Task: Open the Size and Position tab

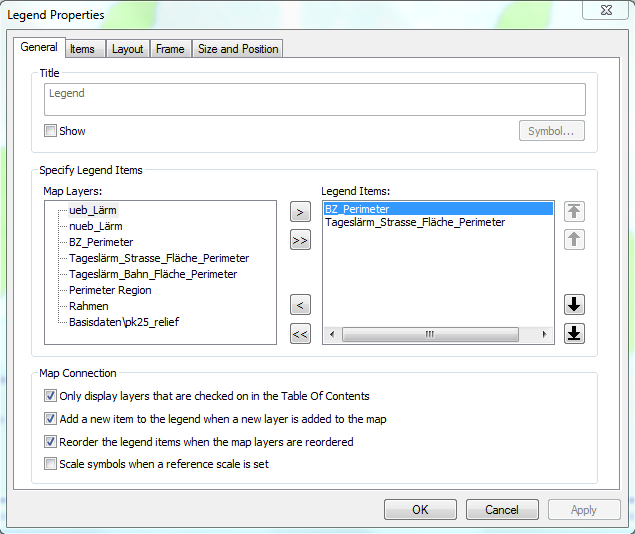Action: click(x=238, y=49)
